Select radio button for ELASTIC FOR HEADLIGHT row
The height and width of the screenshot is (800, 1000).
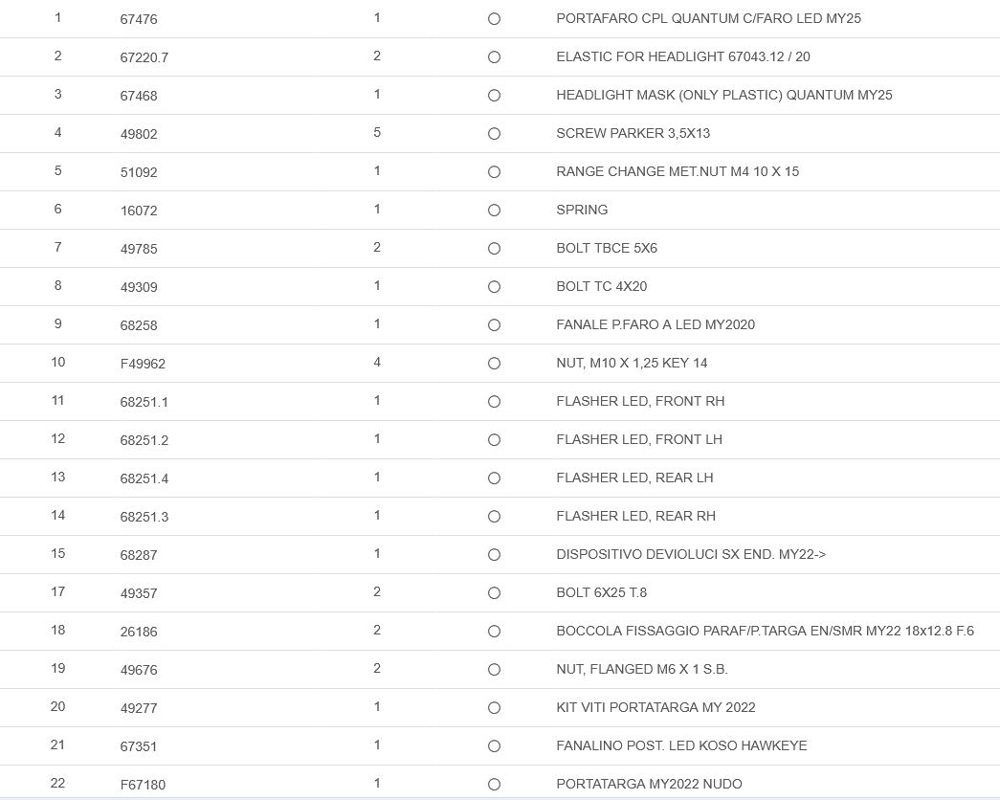click(x=494, y=57)
